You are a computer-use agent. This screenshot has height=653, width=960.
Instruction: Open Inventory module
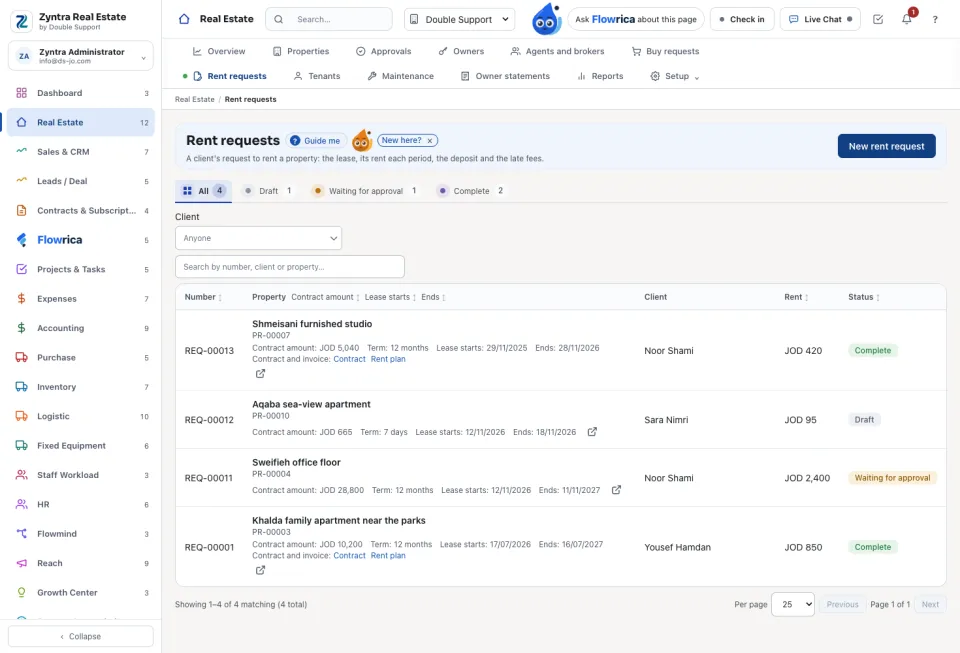(x=81, y=387)
